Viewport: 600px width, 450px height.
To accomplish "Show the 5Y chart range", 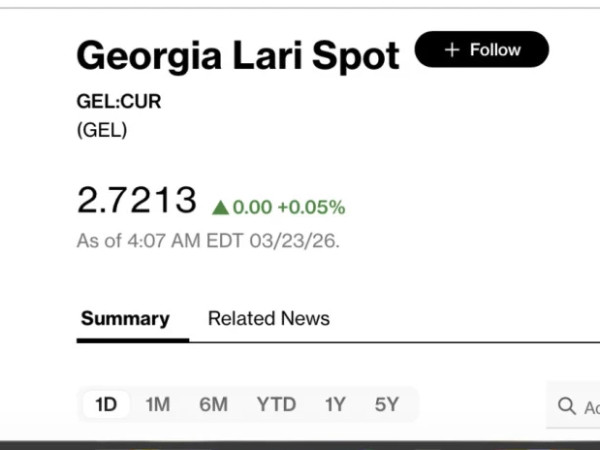I will click(x=387, y=405).
